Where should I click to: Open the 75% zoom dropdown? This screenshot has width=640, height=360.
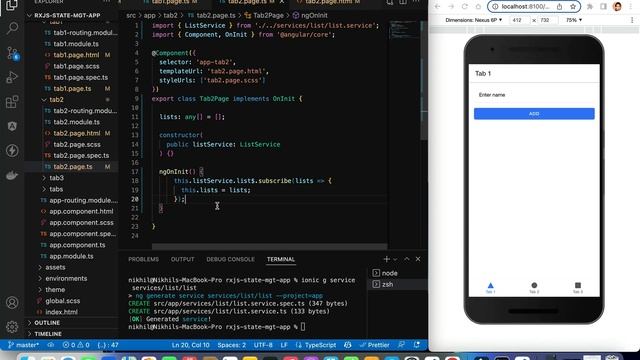click(x=573, y=20)
